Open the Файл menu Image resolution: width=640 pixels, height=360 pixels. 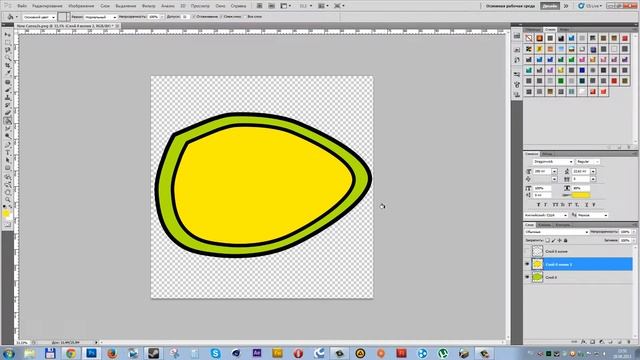tap(22, 6)
